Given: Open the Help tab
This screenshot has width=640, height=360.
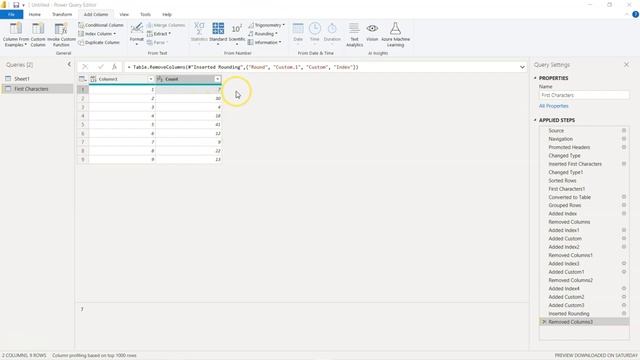Looking at the screenshot, I should pyautogui.click(x=167, y=14).
